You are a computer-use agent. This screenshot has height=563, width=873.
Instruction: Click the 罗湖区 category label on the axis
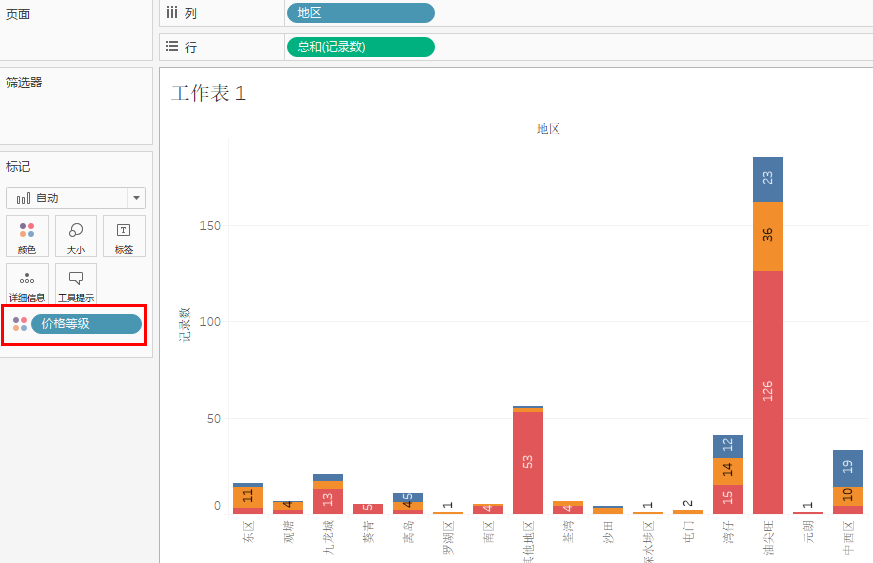[448, 537]
